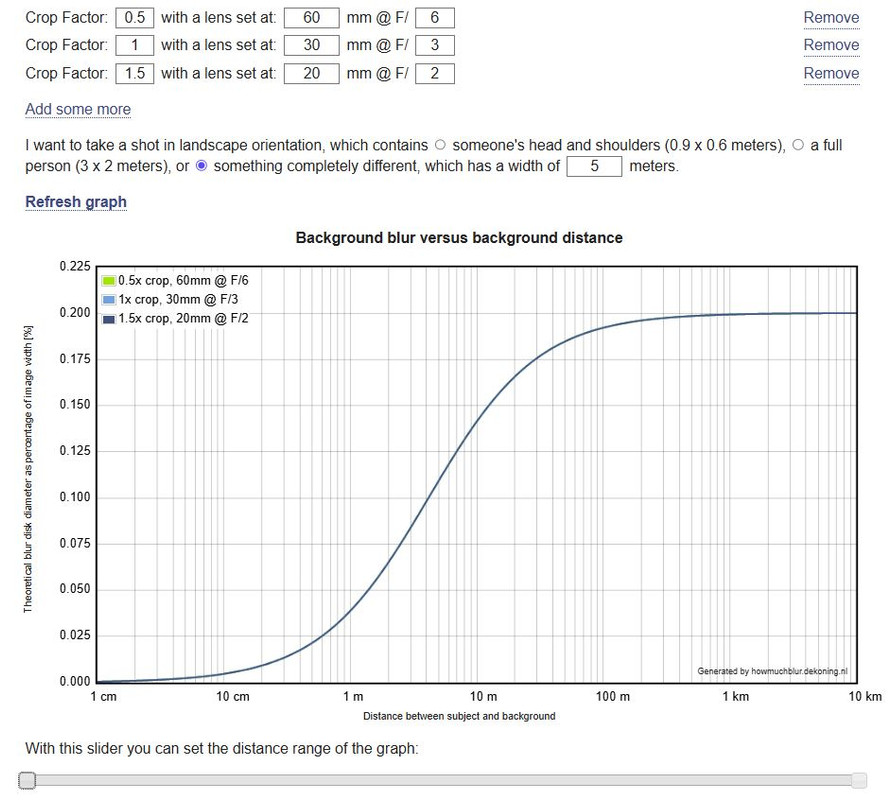Click focal length field showing 60 mm
This screenshot has width=892, height=800.
click(x=312, y=18)
